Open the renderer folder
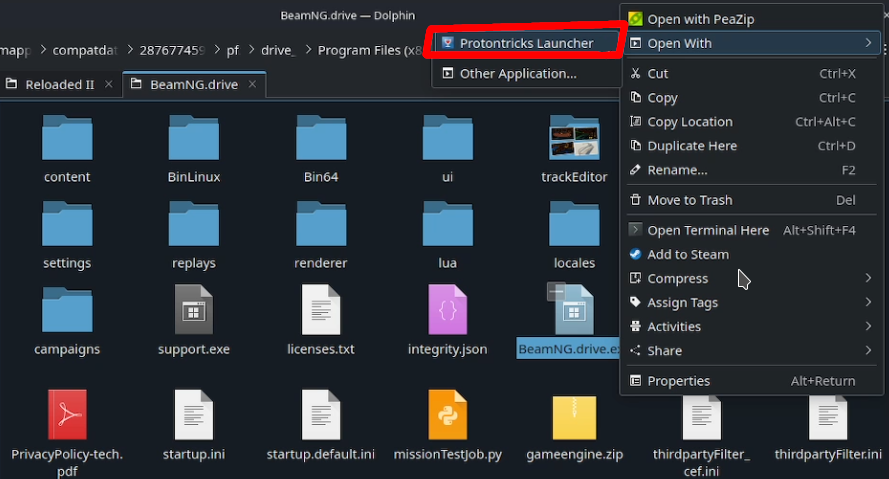This screenshot has width=889, height=479. tap(321, 224)
